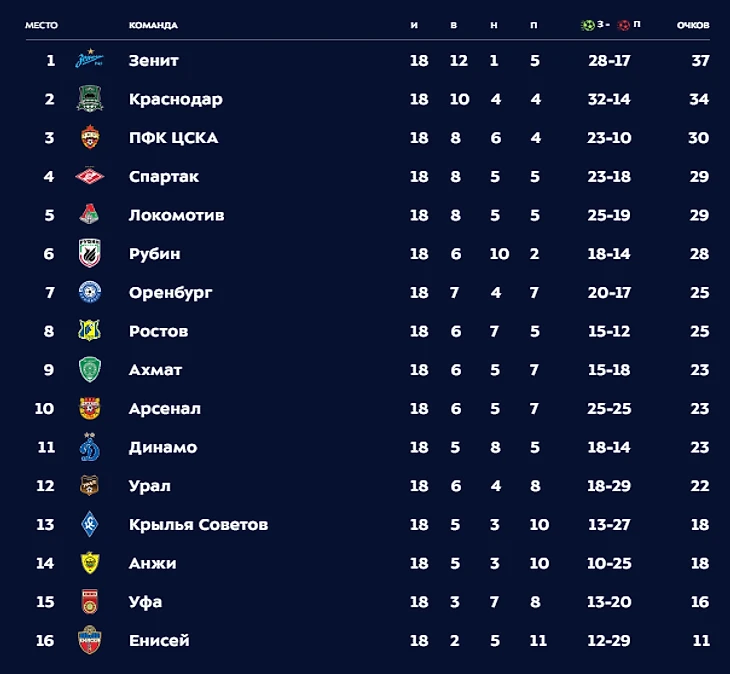Screen dimensions: 730x674
Task: Sort by the ОЧКОВ column header
Action: (692, 25)
